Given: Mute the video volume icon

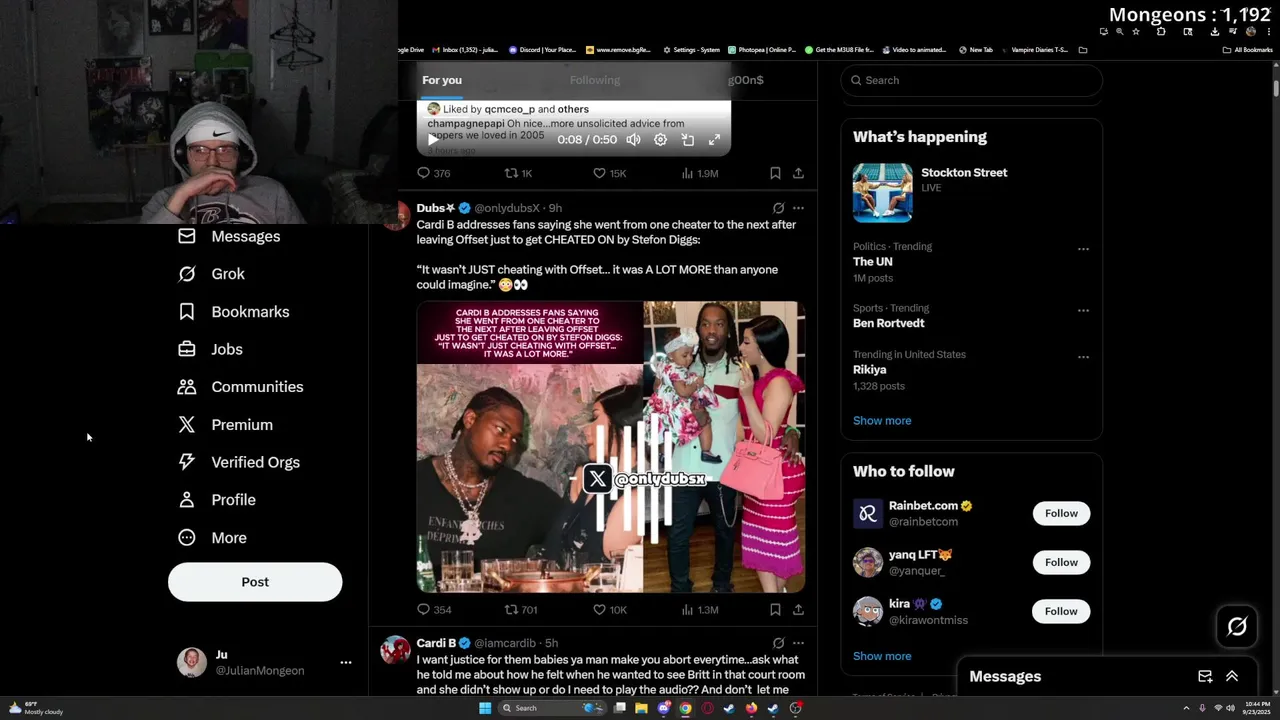Looking at the screenshot, I should [x=633, y=140].
